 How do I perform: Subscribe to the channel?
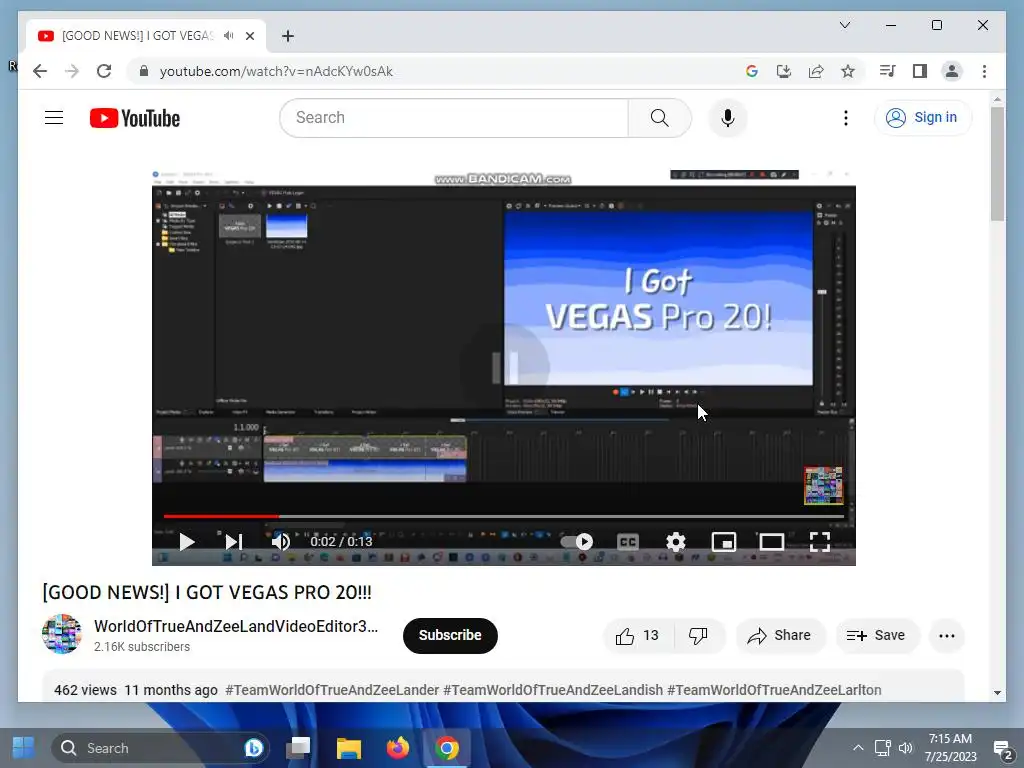450,635
